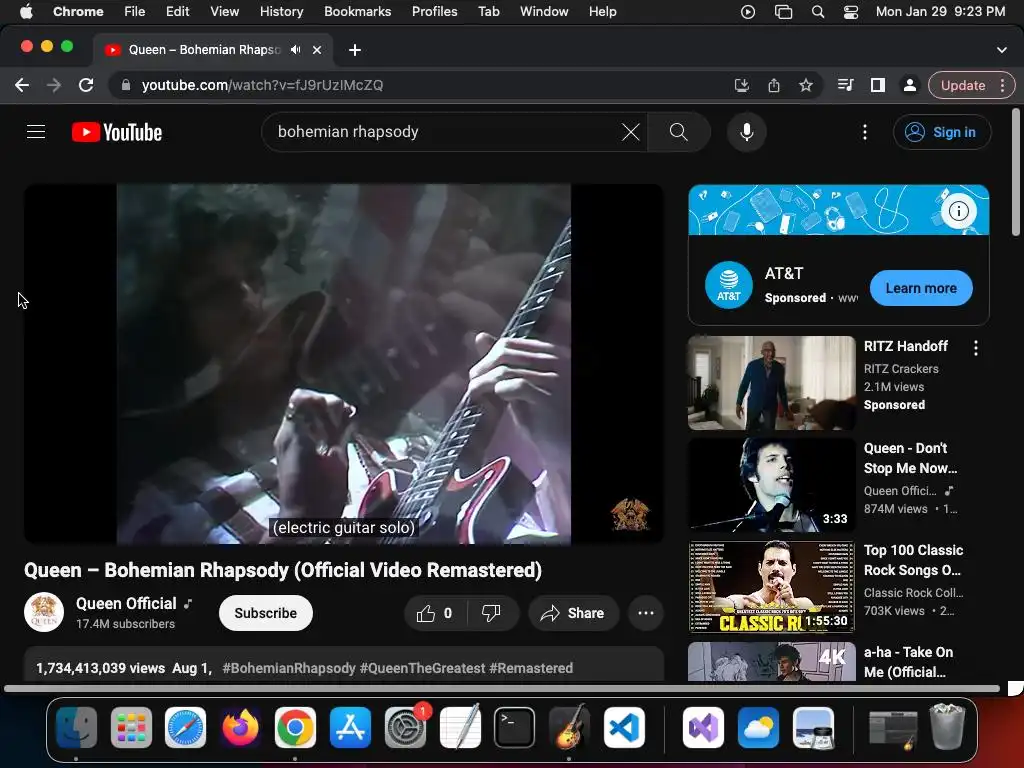
Task: Open the YouTube hamburger guide menu
Action: pos(36,132)
